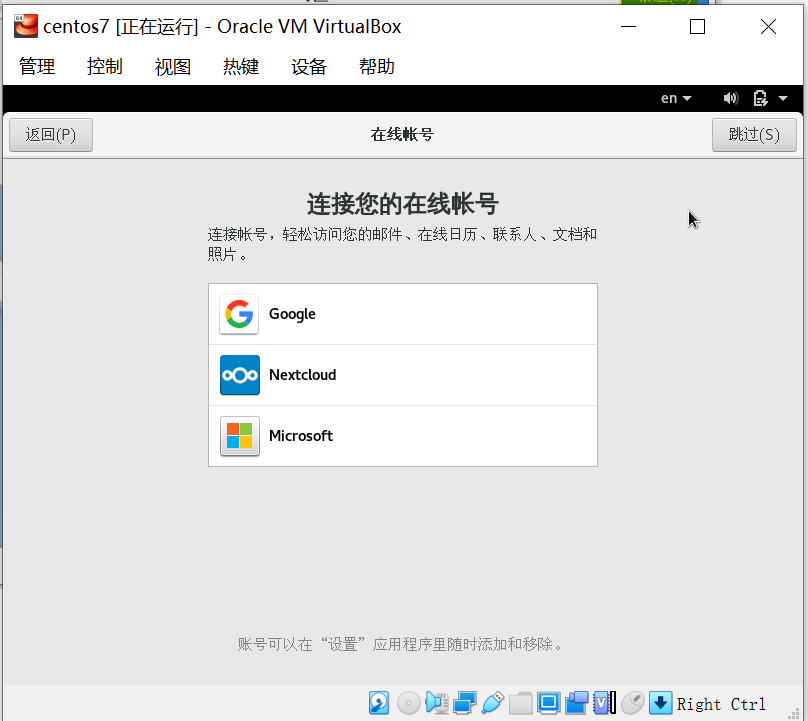Click the hard disk activity icon
808x721 pixels.
[x=379, y=703]
